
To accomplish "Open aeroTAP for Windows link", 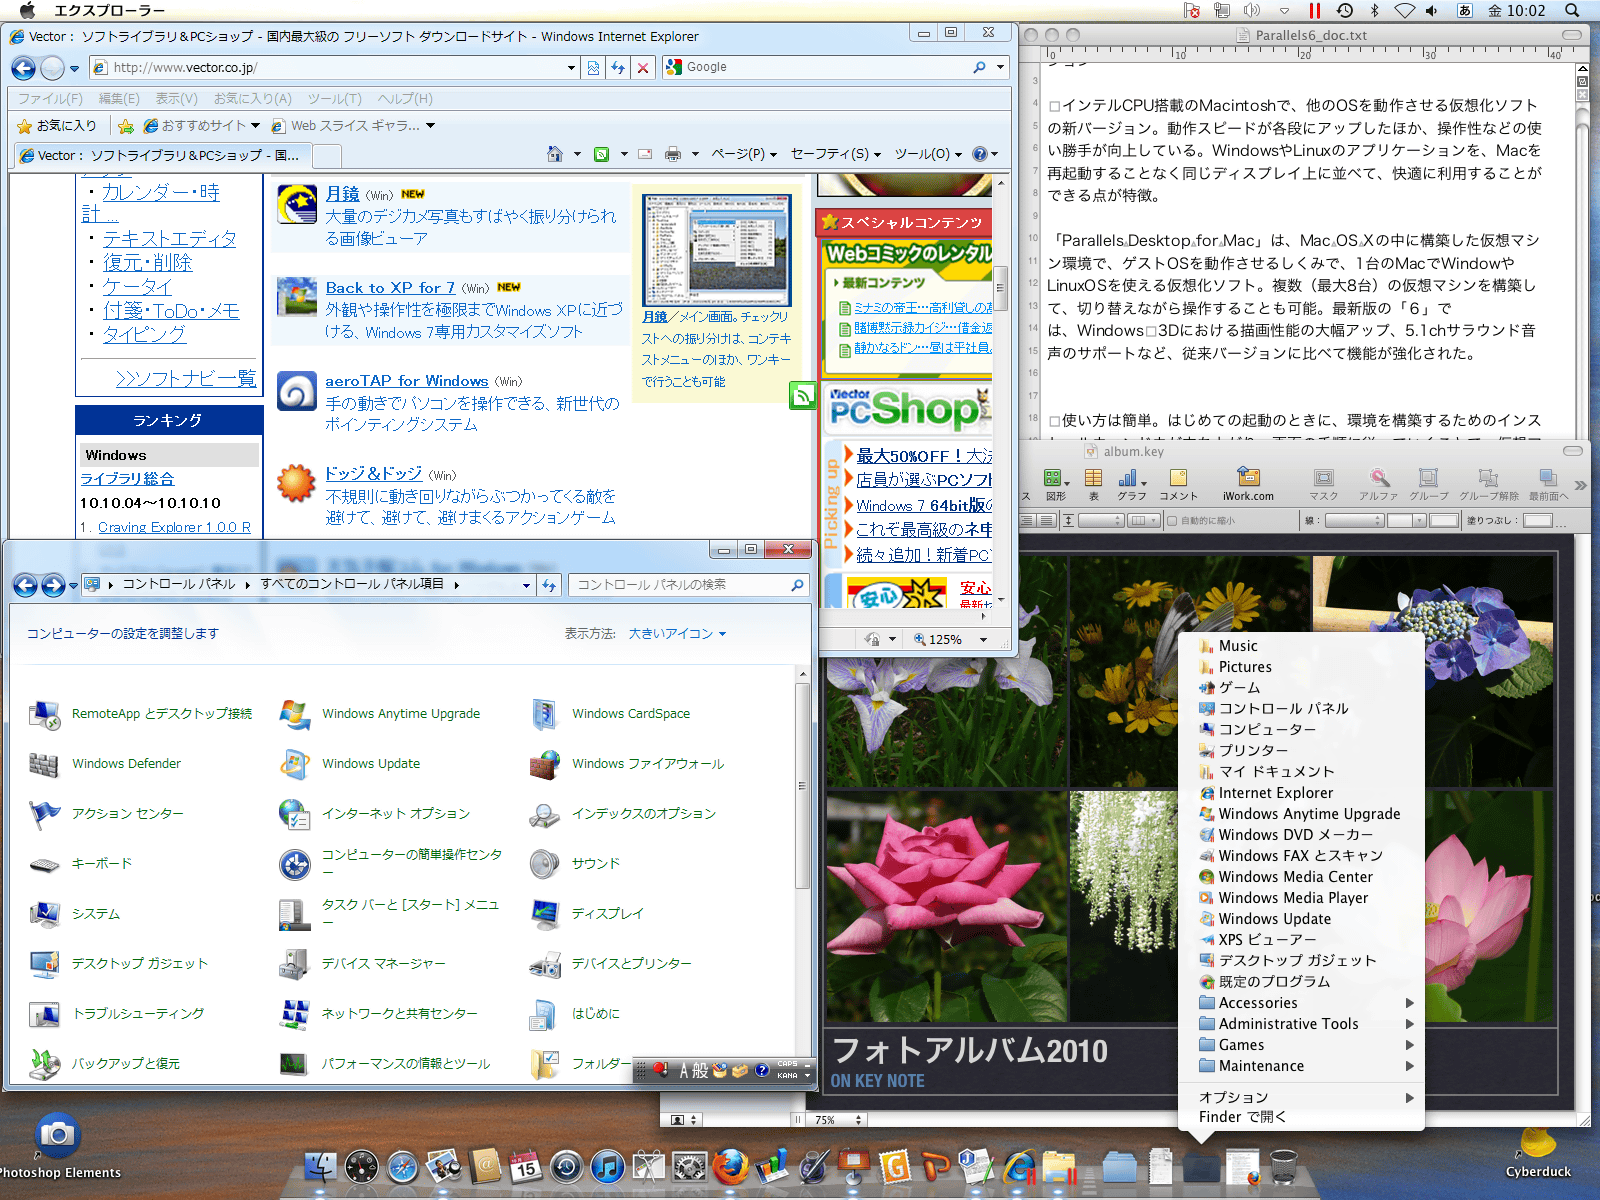I will (x=407, y=381).
